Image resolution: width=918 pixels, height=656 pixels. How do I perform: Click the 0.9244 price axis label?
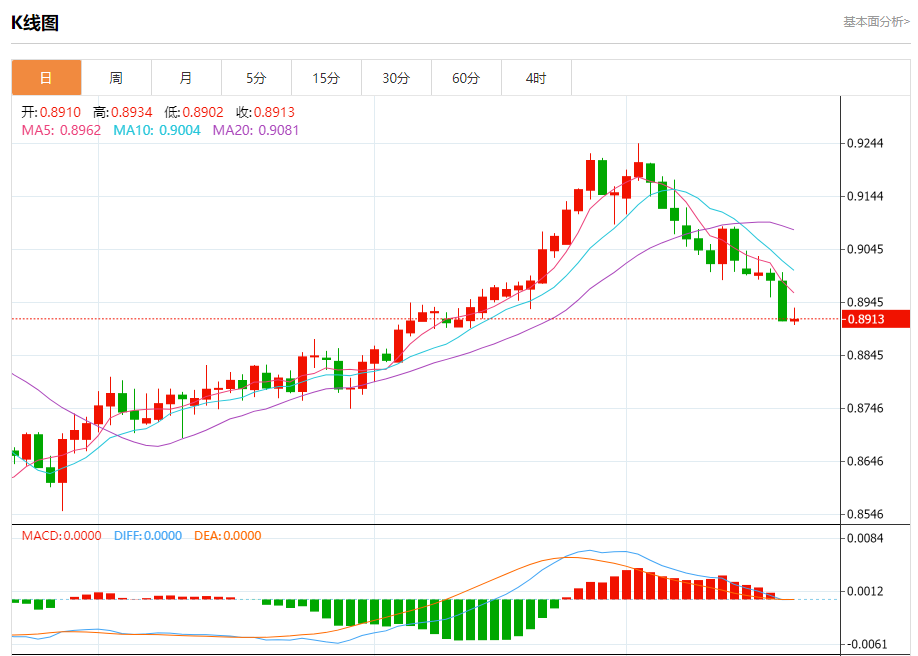coord(866,143)
